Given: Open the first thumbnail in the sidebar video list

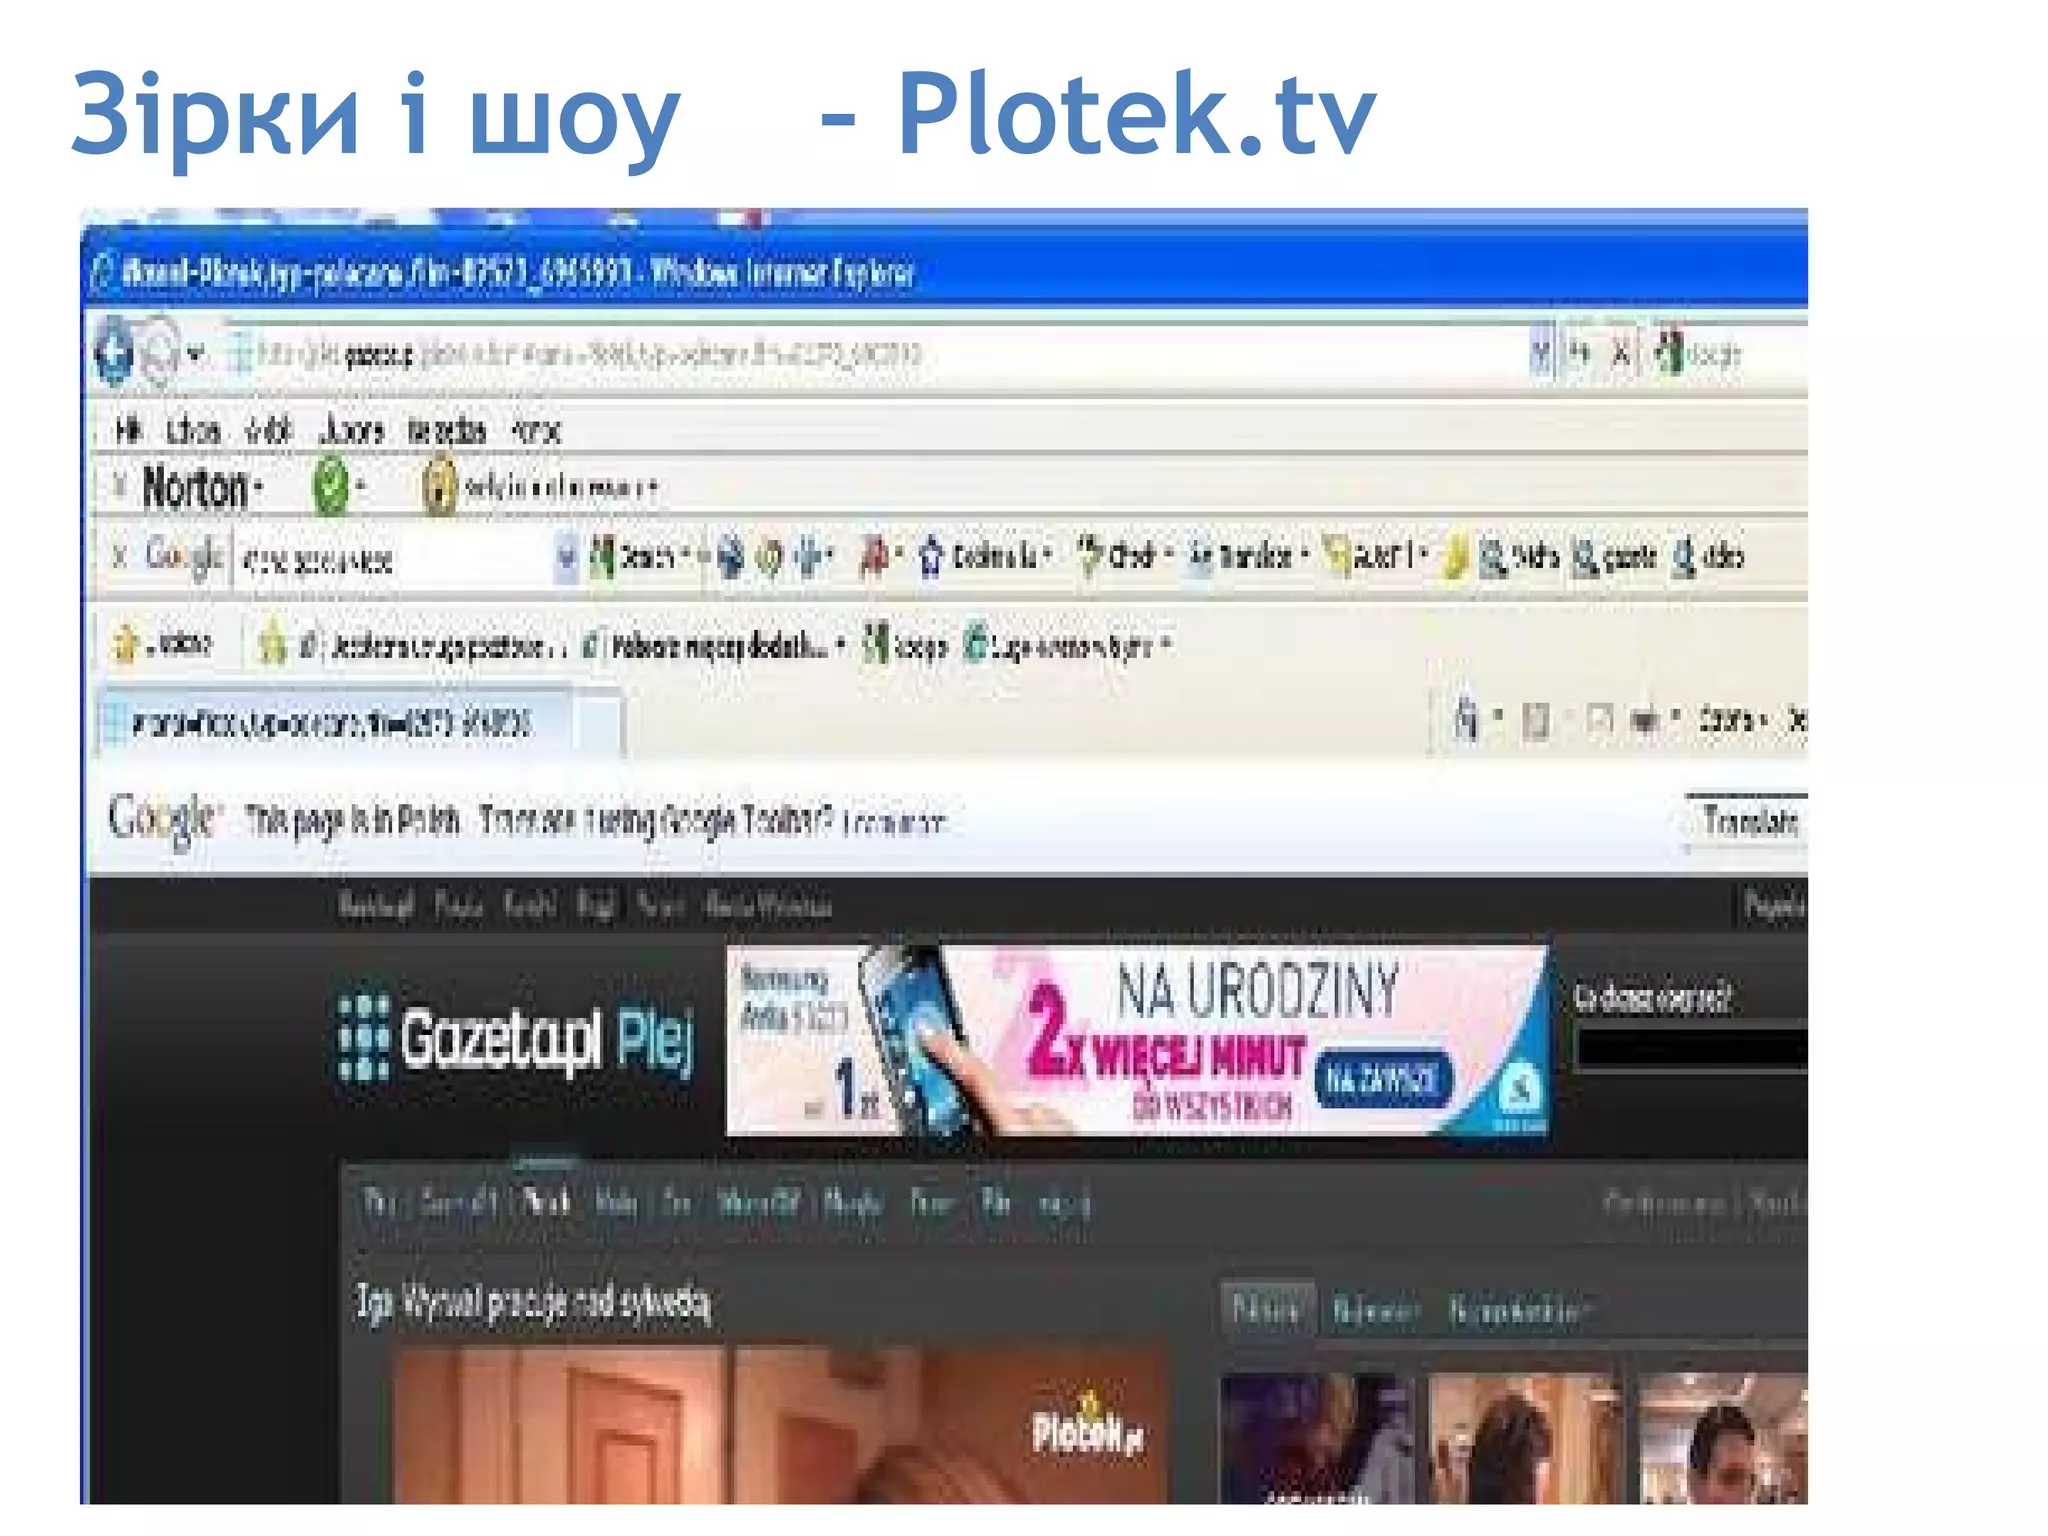Looking at the screenshot, I should 1316,1438.
